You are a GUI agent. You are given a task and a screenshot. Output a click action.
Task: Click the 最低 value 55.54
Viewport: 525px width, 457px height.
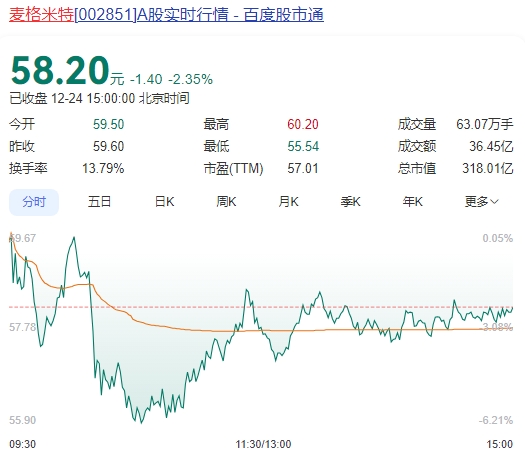click(x=303, y=146)
